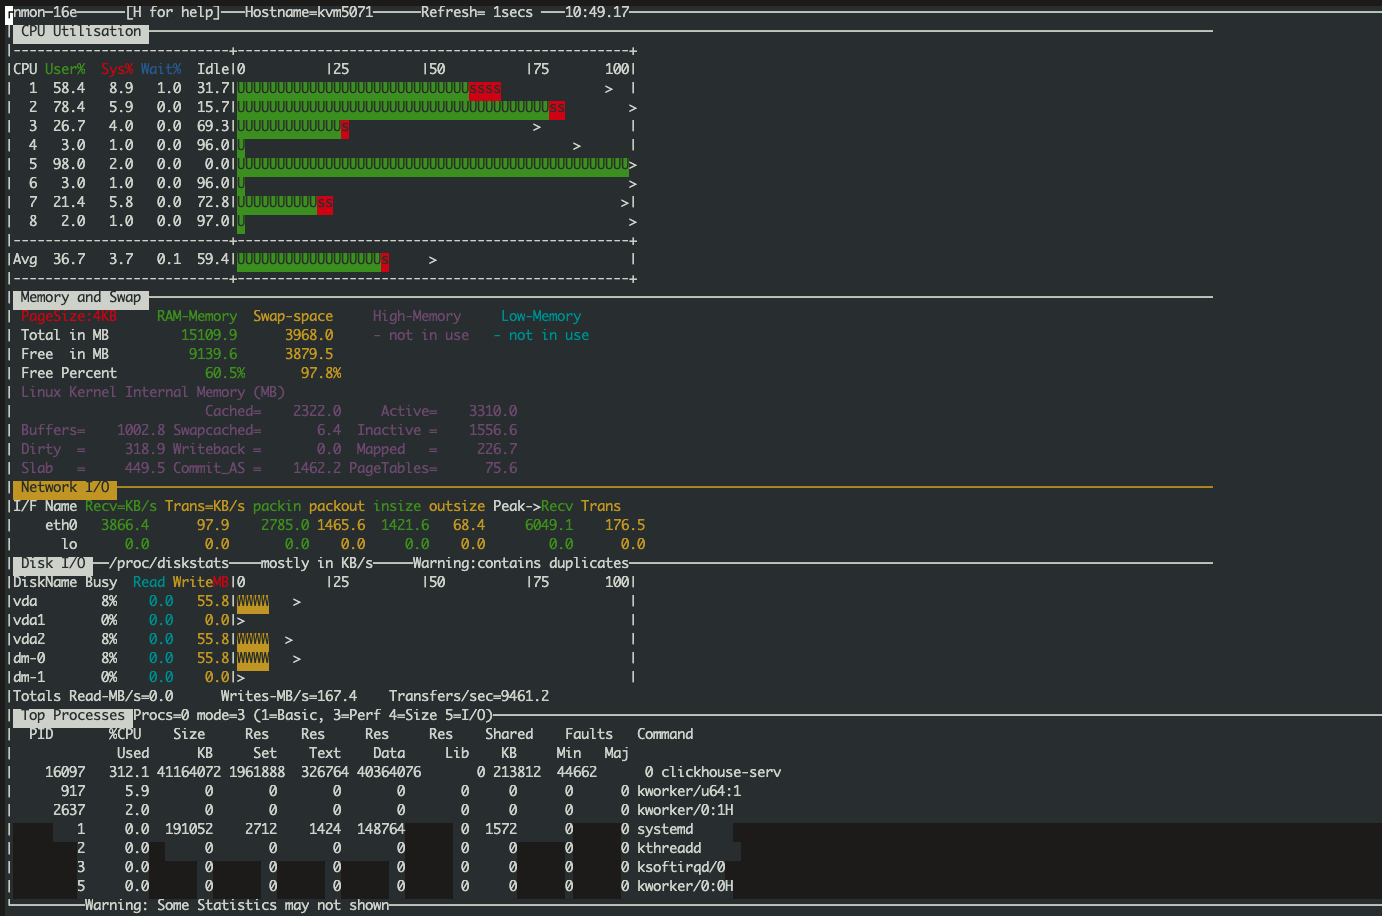Click the free RAM percent 60.5%
Viewport: 1382px width, 916px height.
225,373
